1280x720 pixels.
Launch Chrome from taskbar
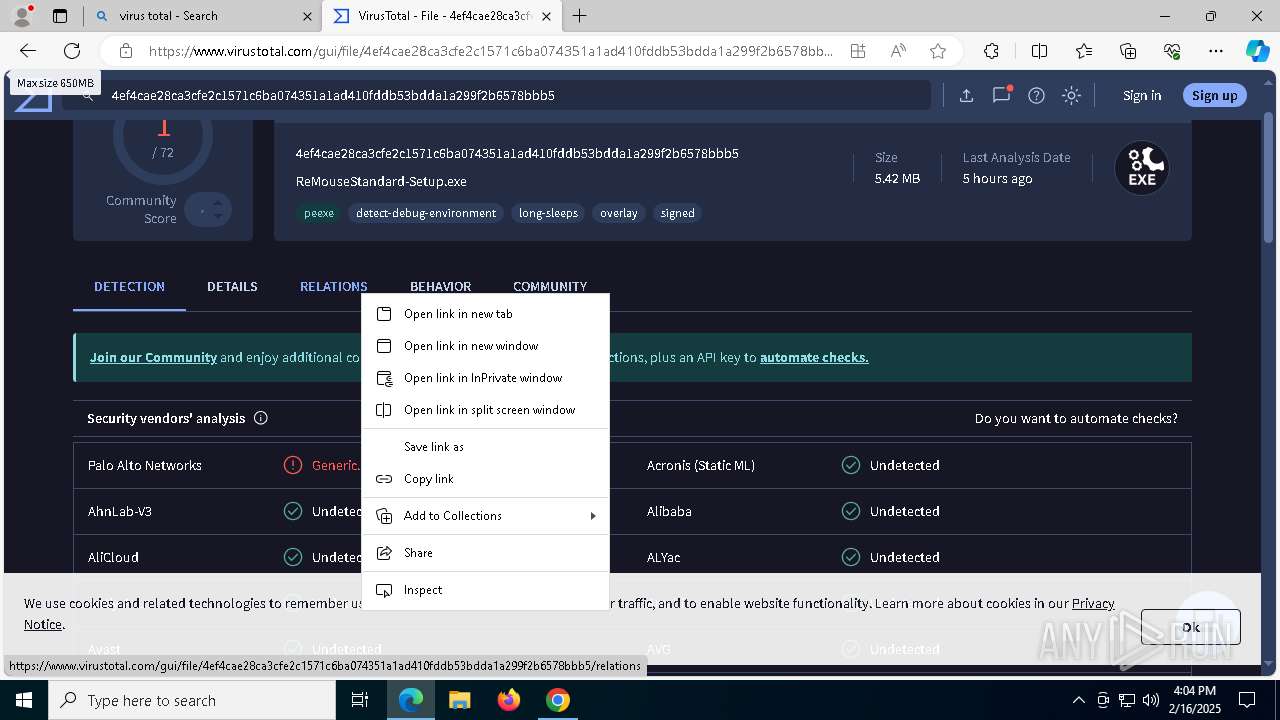point(557,700)
